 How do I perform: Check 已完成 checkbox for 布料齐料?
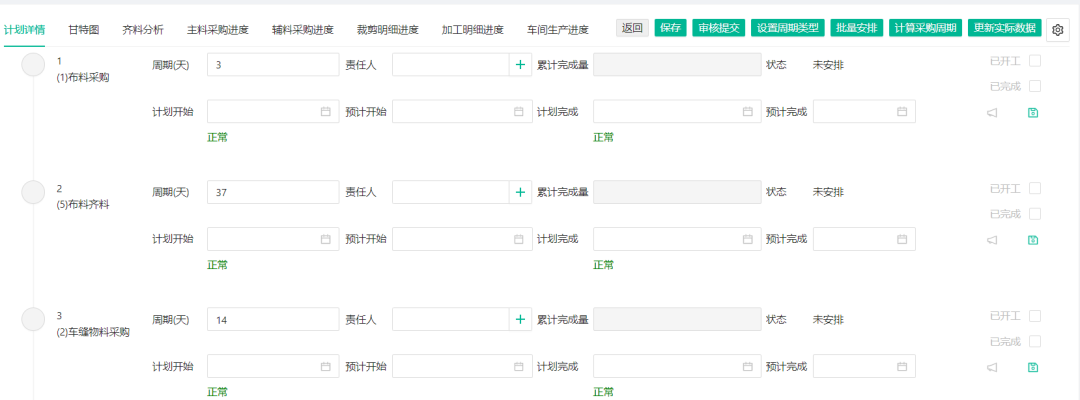(x=1035, y=214)
